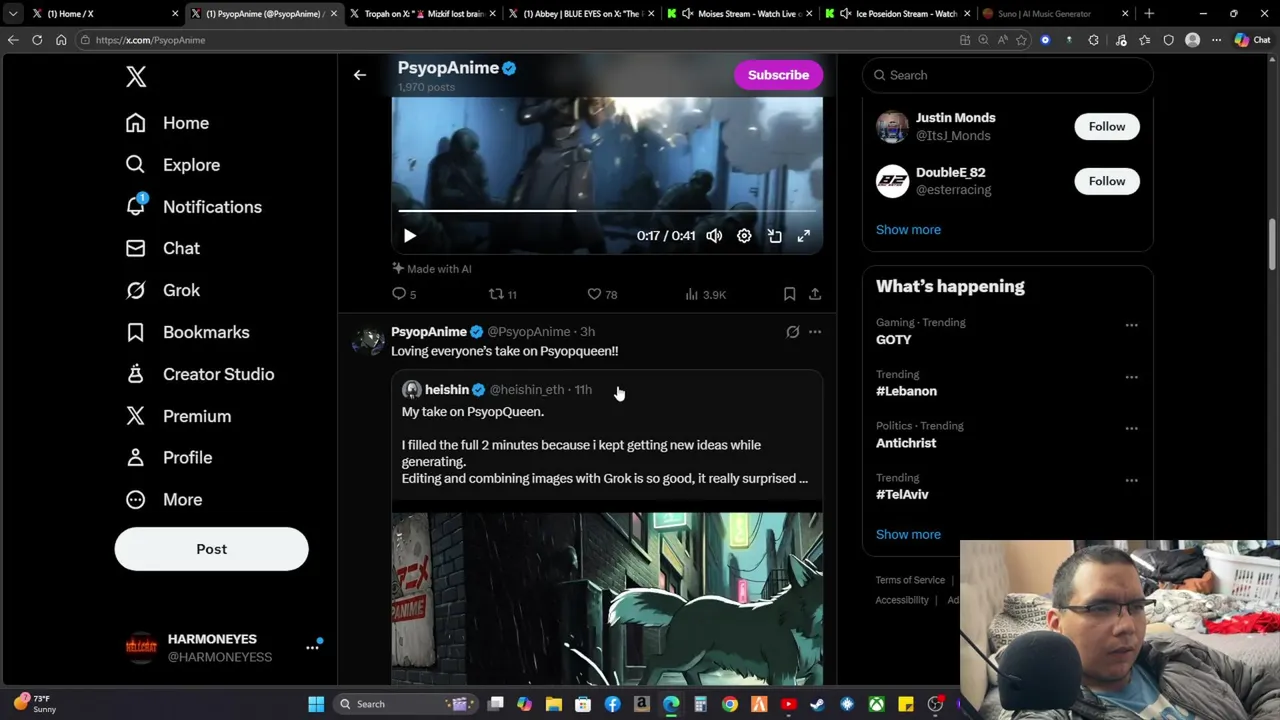Open a new browser tab
Image resolution: width=1280 pixels, height=720 pixels.
(x=1149, y=14)
